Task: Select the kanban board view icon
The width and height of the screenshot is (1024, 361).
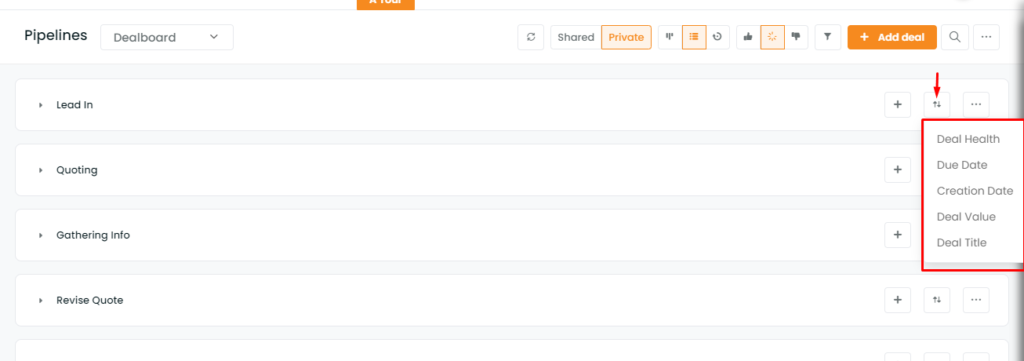Action: coord(669,37)
